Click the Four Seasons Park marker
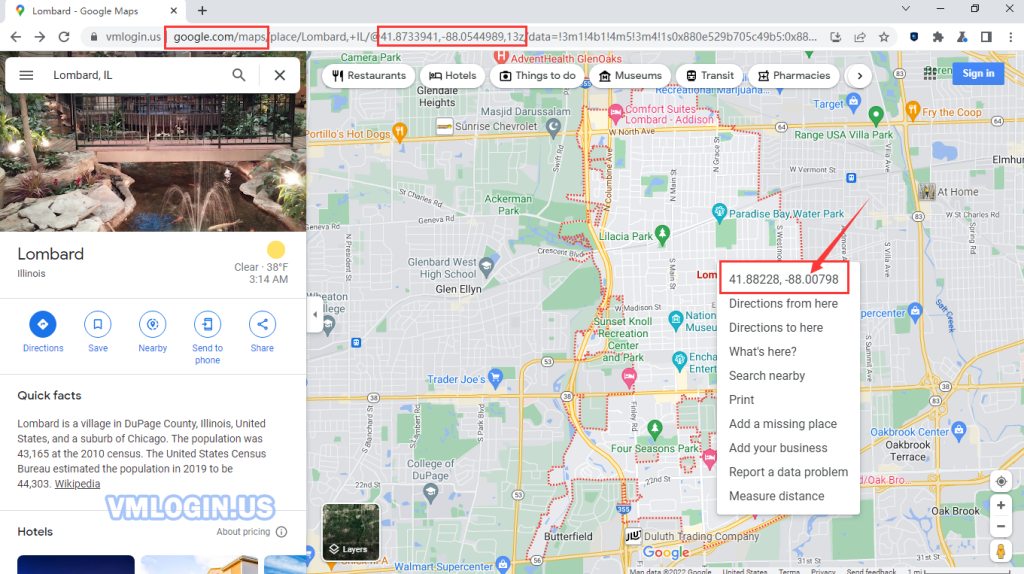The height and width of the screenshot is (574, 1024). tap(654, 428)
